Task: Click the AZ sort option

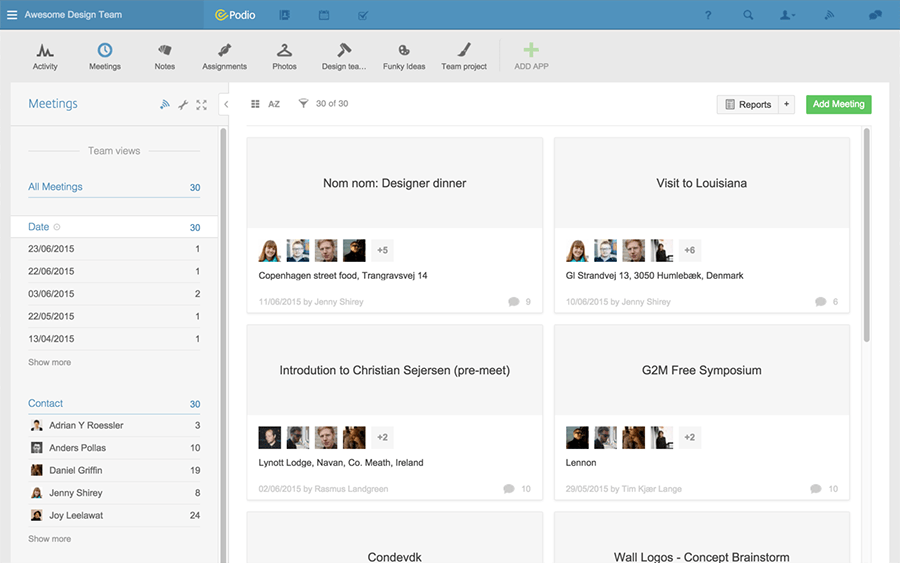Action: [x=274, y=104]
